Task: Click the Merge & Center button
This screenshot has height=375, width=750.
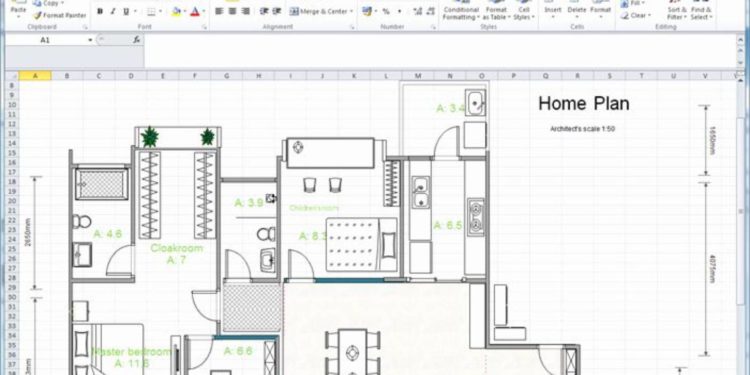Action: pyautogui.click(x=318, y=11)
